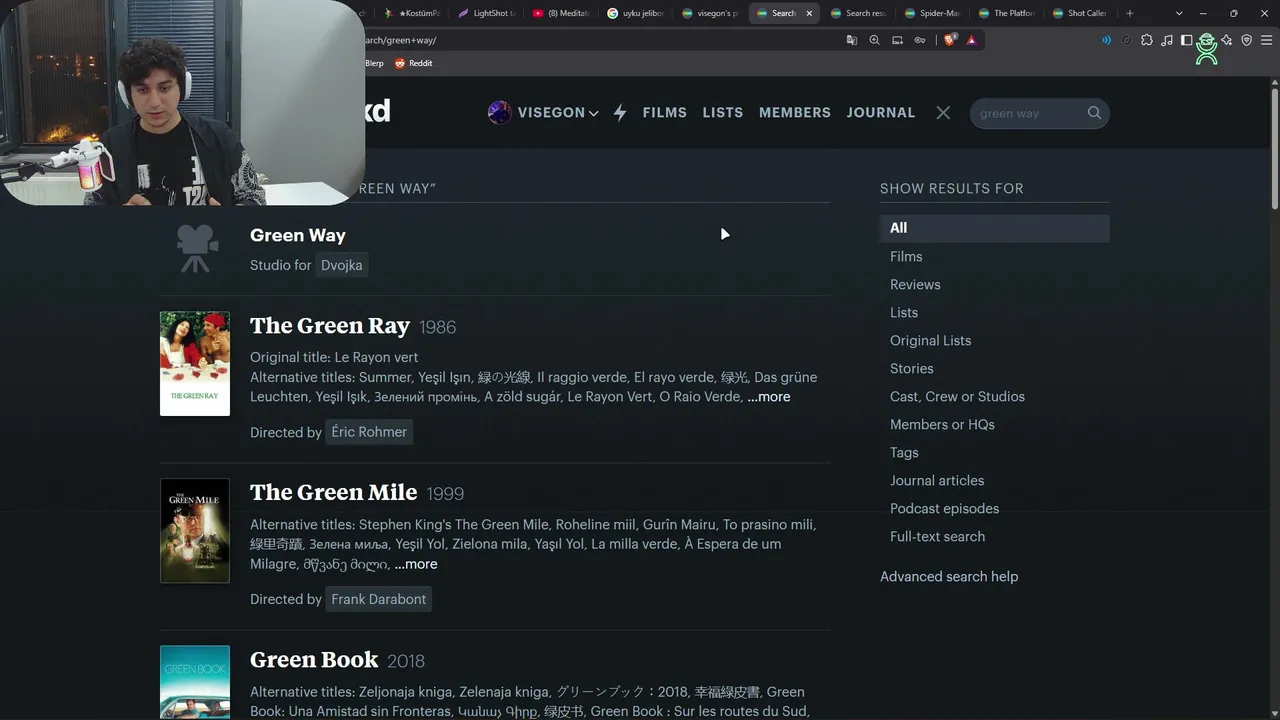Switch to the Shot Caller tab
The height and width of the screenshot is (720, 1280).
coord(1080,13)
